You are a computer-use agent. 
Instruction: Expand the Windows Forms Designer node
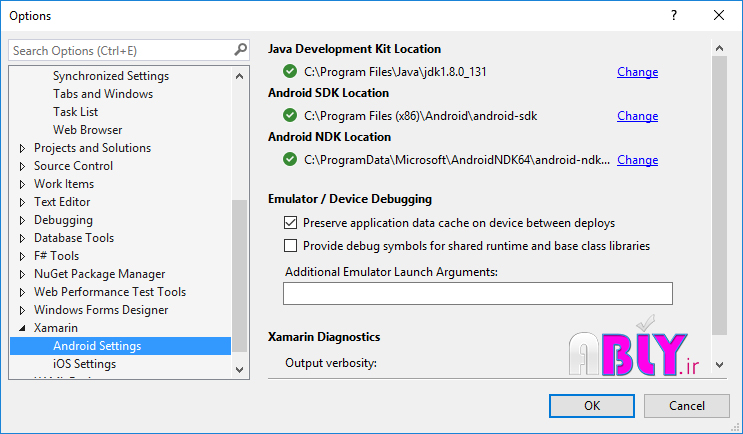[22, 310]
